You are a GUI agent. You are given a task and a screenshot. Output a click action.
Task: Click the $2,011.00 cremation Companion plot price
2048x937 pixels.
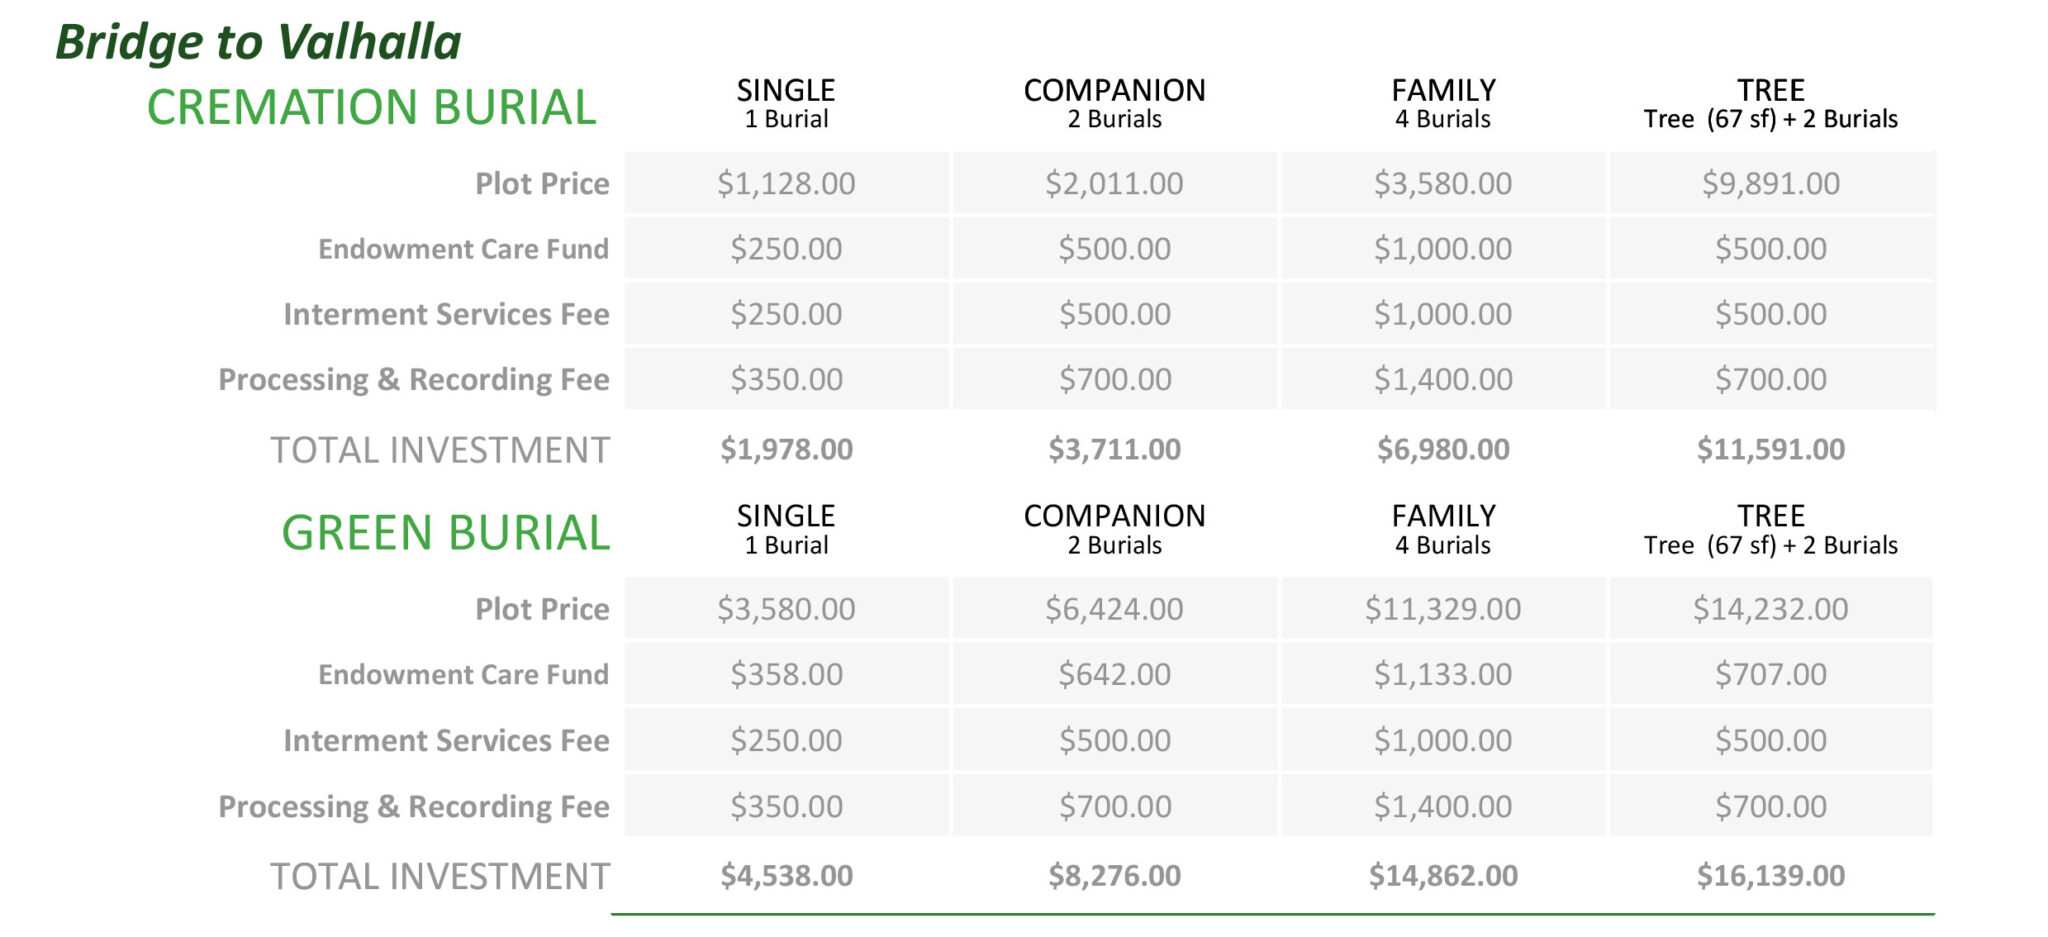[x=1114, y=183]
